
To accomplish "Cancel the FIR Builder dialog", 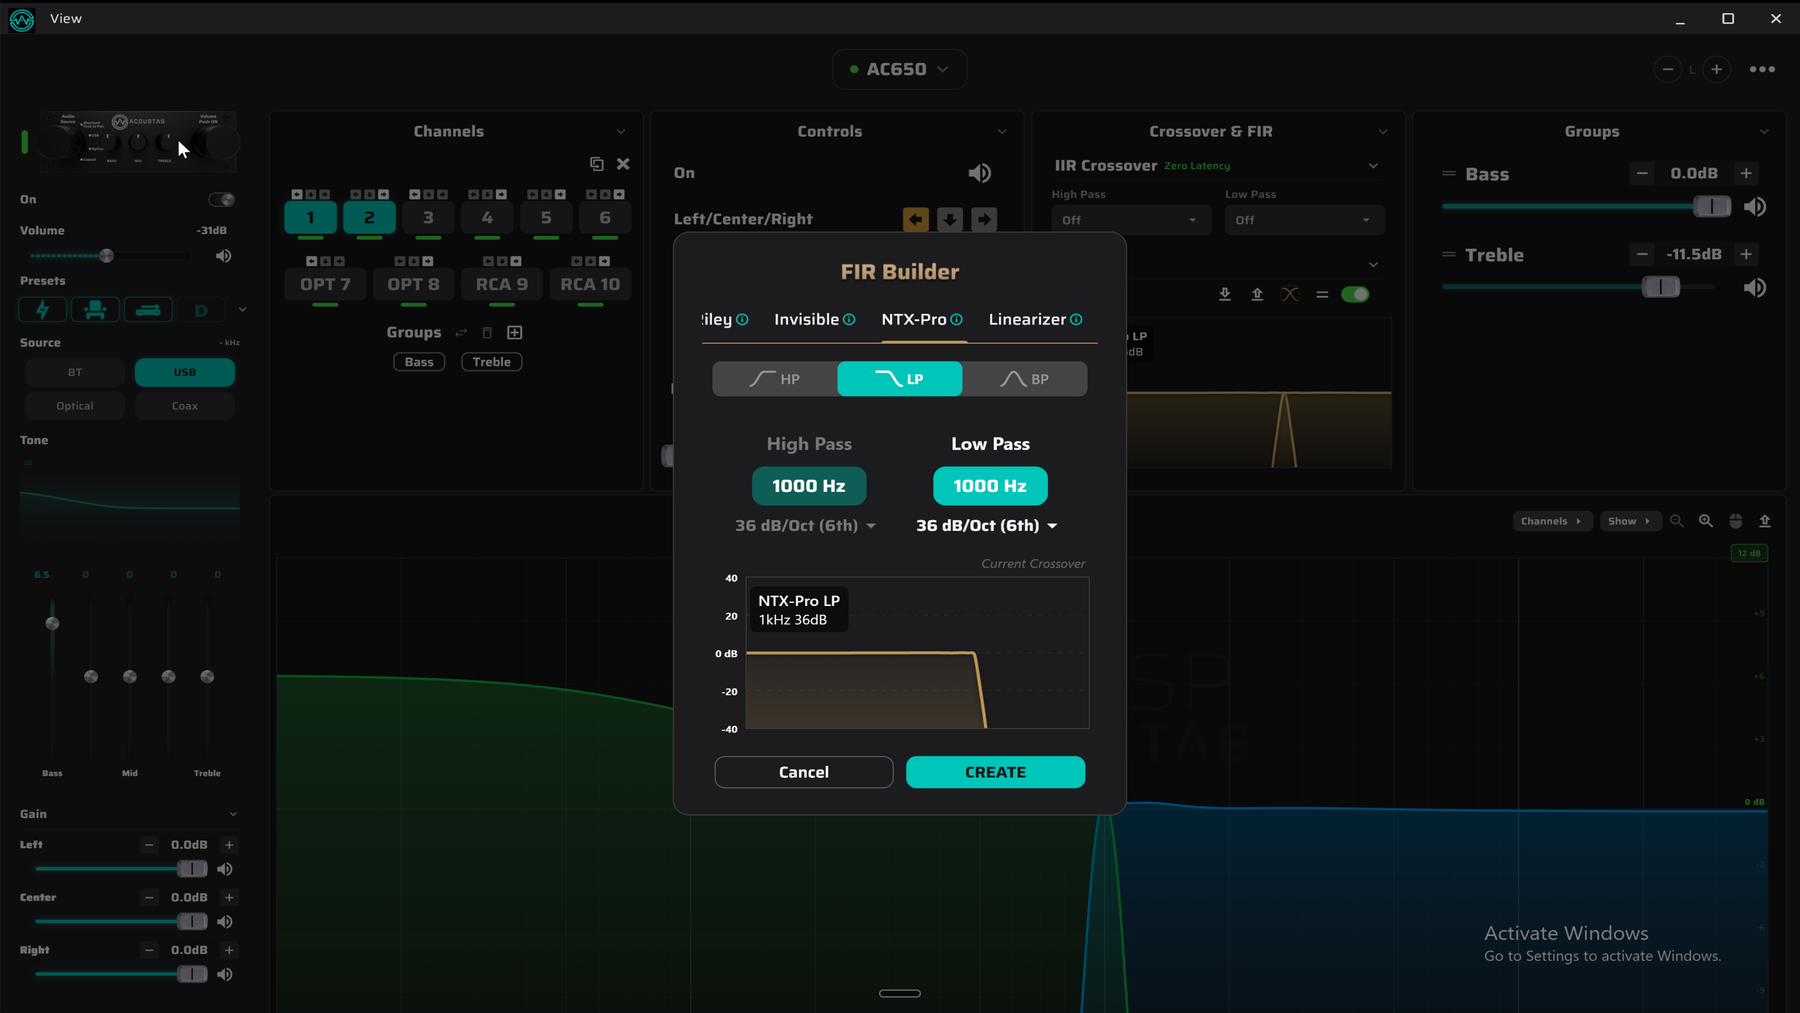I will point(804,772).
